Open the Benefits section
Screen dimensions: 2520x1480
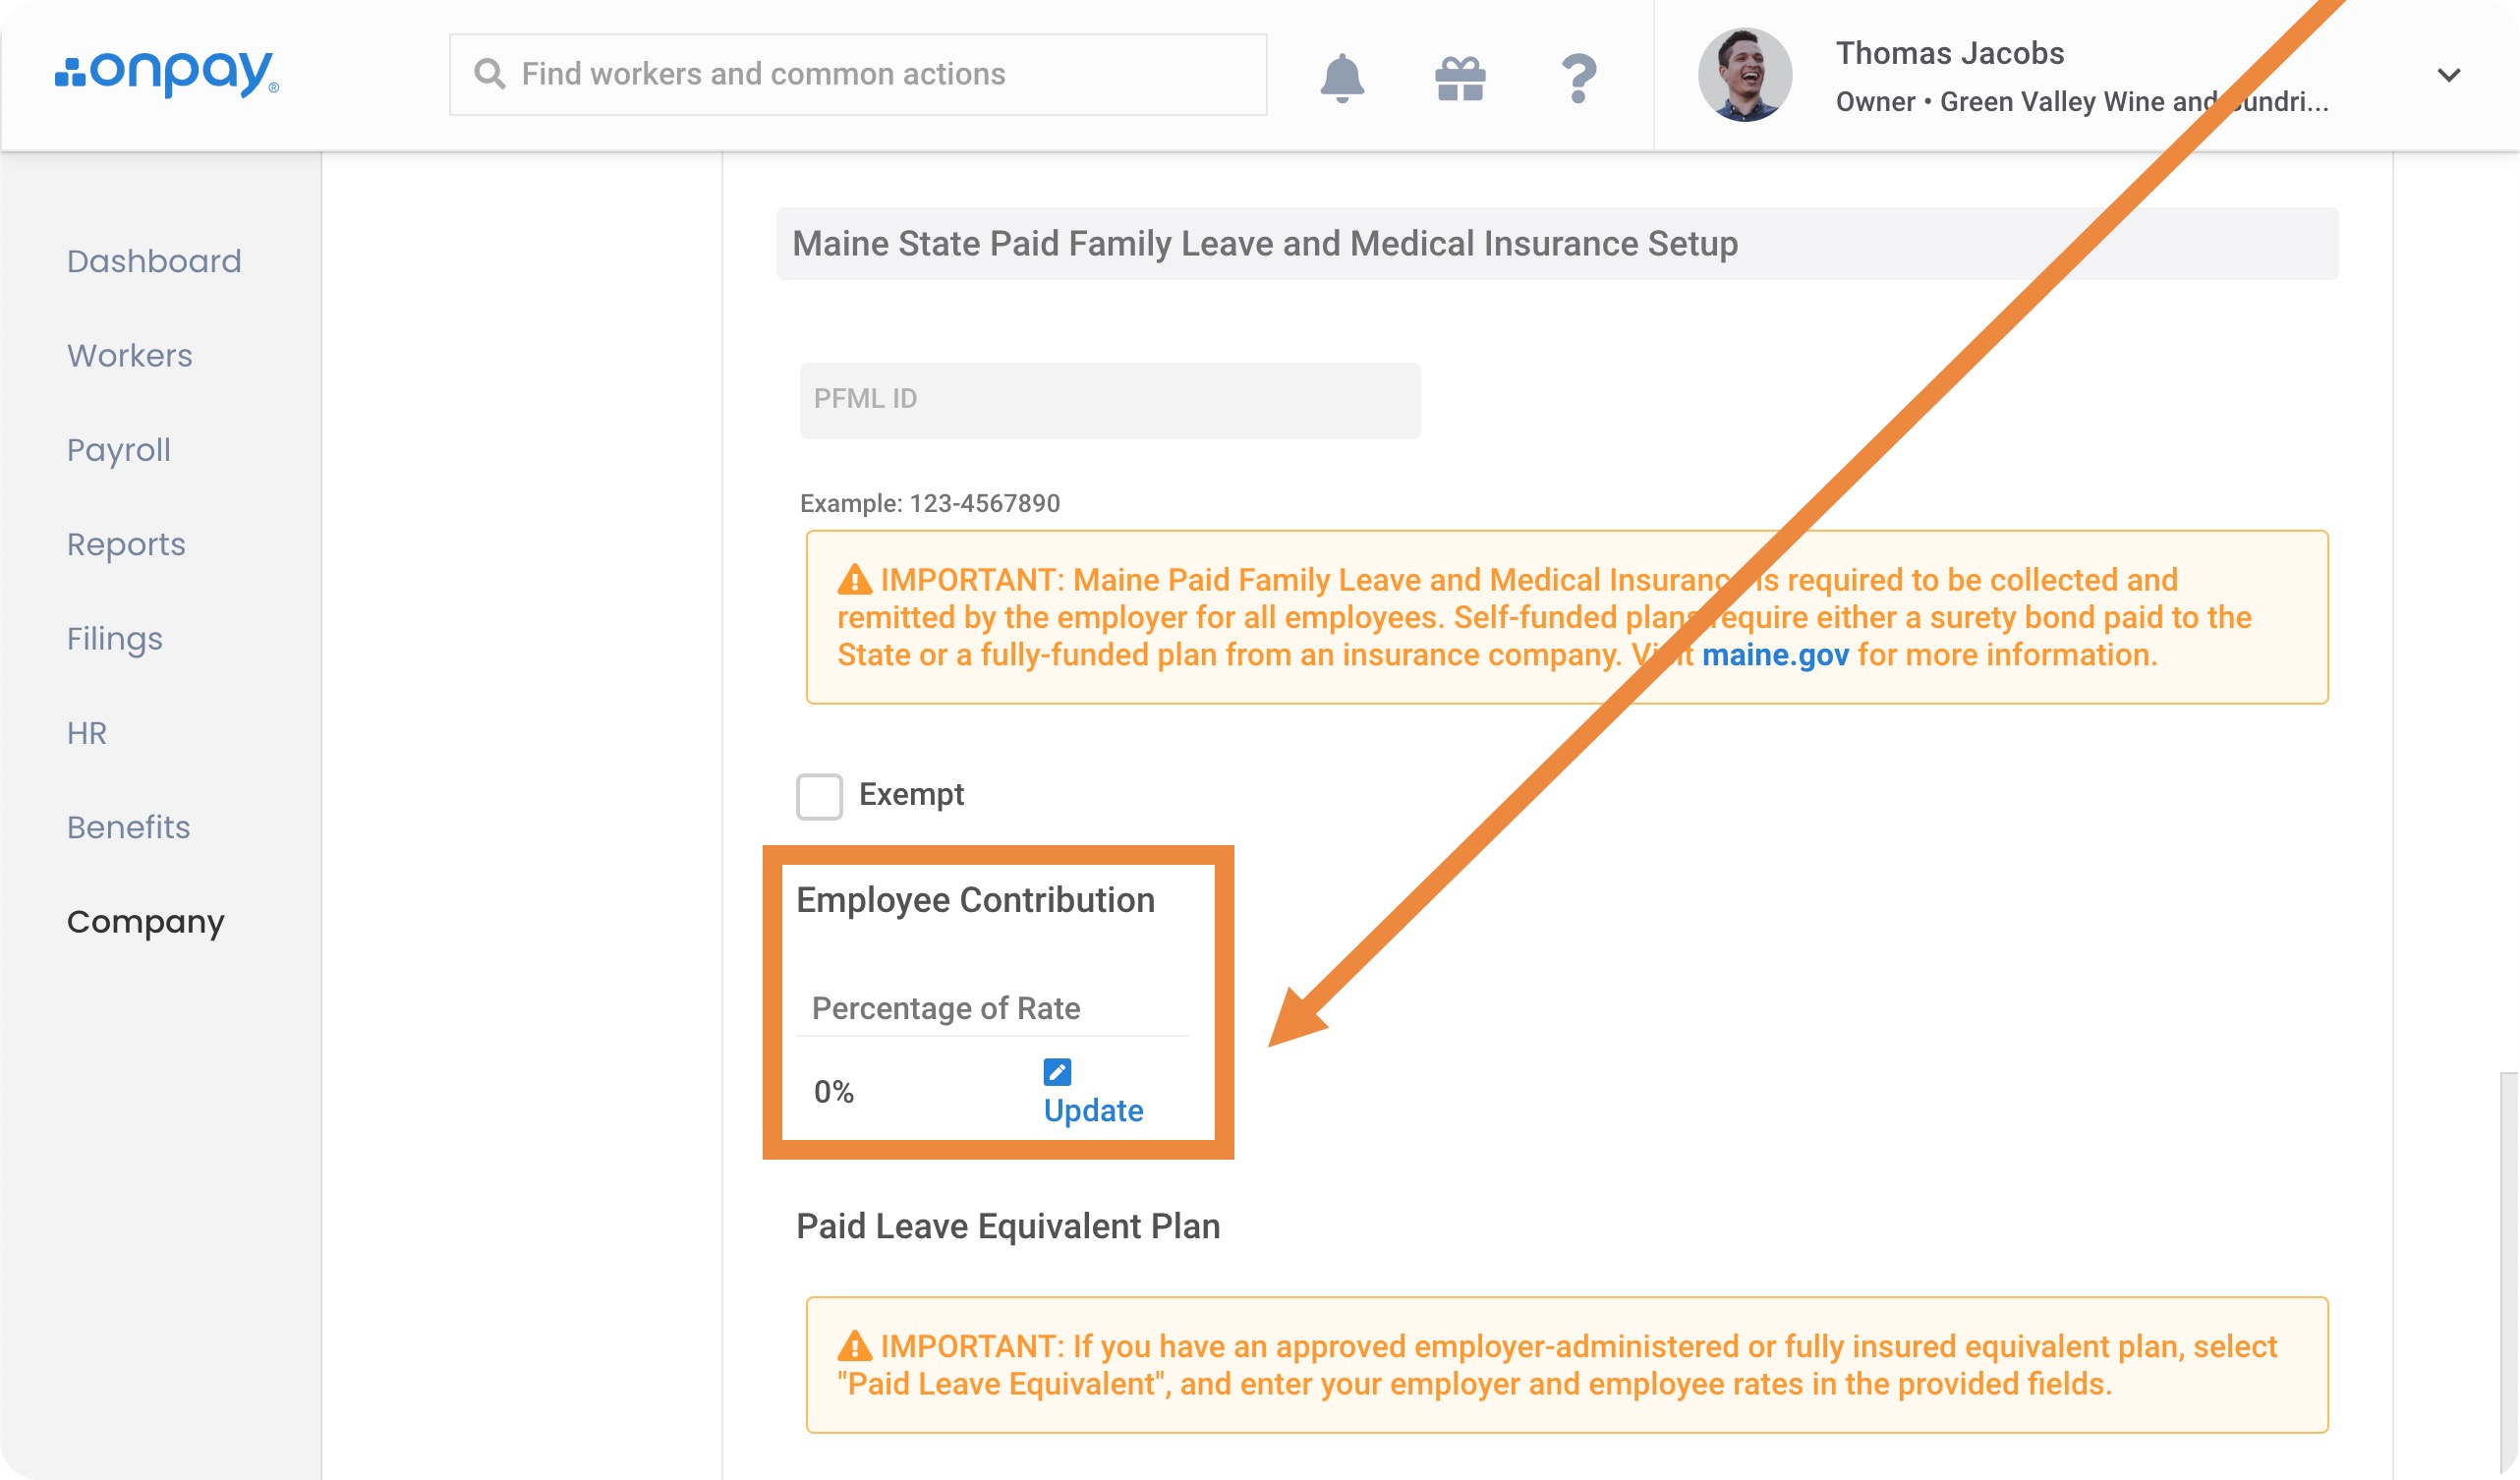click(128, 827)
